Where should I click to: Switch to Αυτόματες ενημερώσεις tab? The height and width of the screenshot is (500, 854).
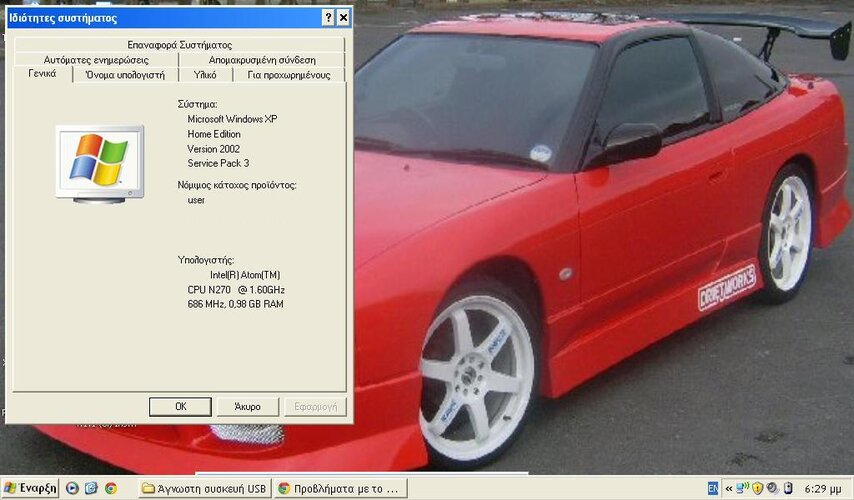pyautogui.click(x=96, y=60)
